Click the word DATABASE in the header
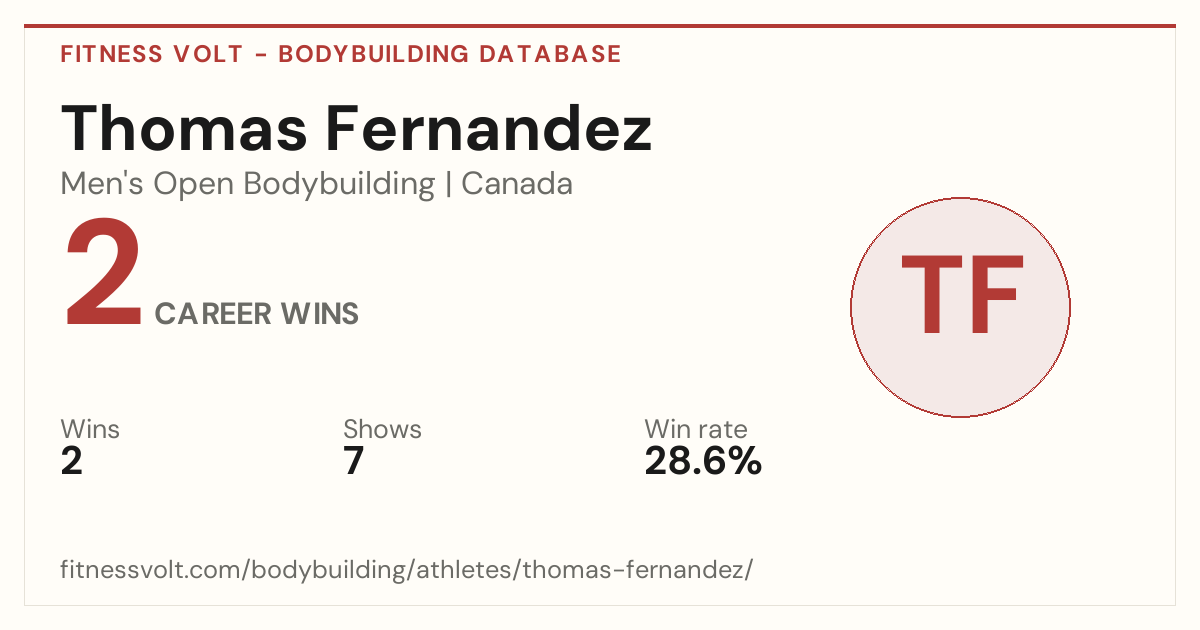Image resolution: width=1200 pixels, height=630 pixels. click(550, 54)
